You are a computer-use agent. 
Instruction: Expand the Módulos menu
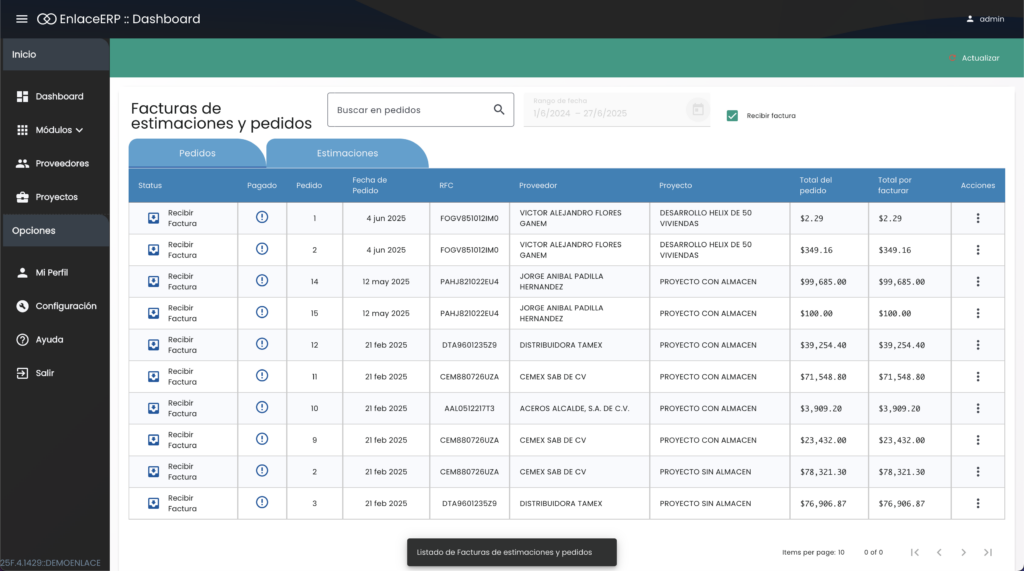(x=50, y=130)
